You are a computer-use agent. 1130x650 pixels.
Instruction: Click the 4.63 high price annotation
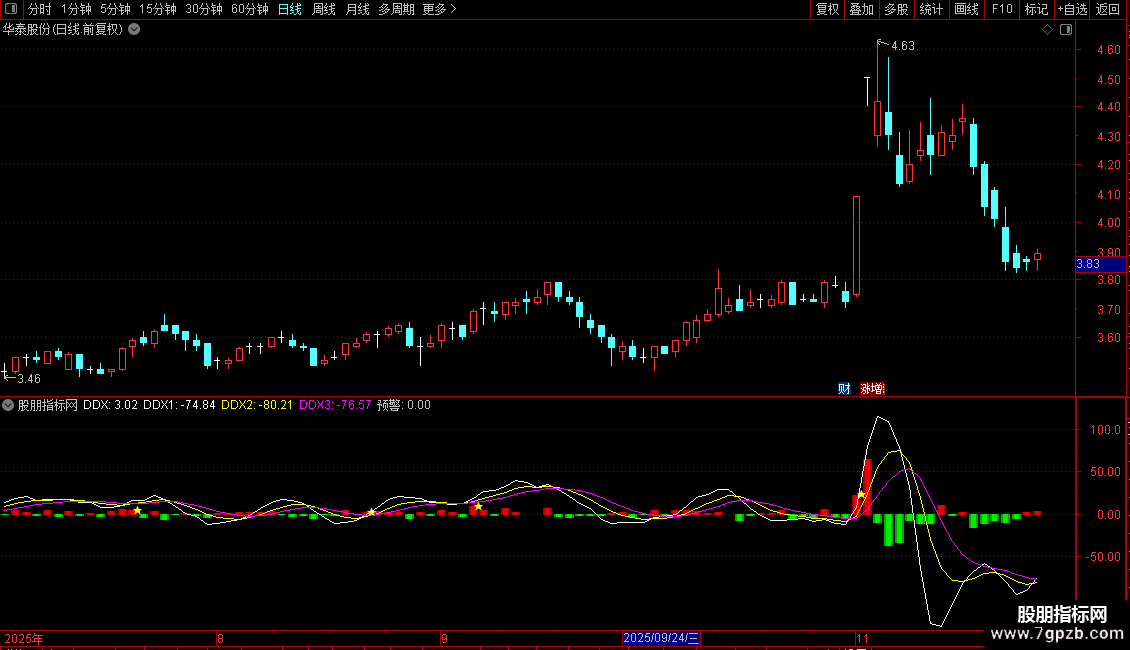pyautogui.click(x=902, y=46)
